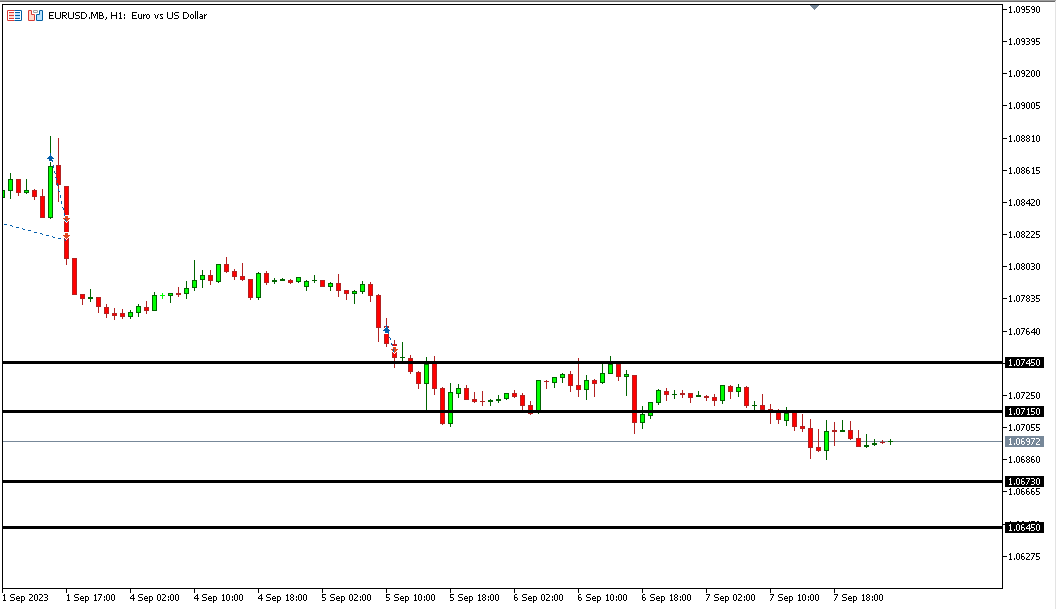Click the 1.07450 price label on axis

(x=1025, y=363)
